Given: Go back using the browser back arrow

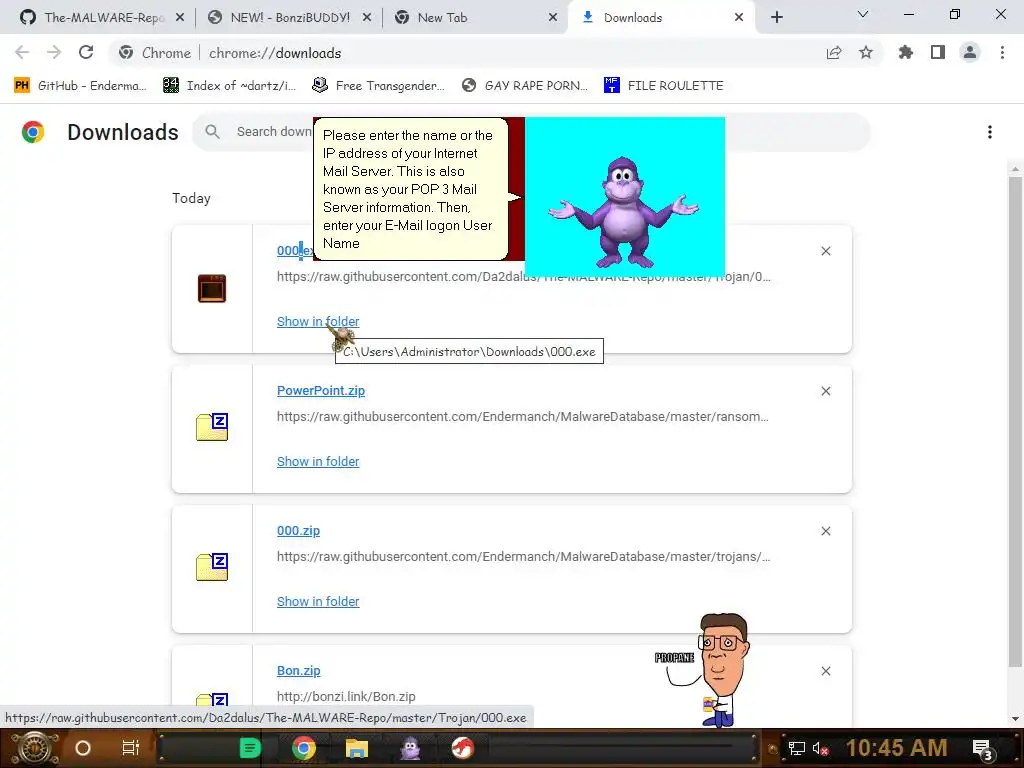Looking at the screenshot, I should 22,53.
